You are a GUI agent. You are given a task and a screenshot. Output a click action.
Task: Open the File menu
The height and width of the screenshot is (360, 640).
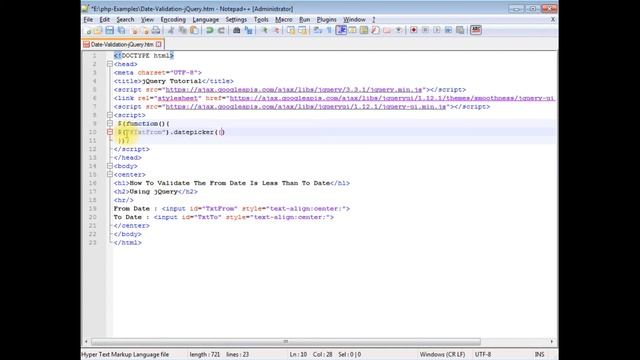pos(88,20)
